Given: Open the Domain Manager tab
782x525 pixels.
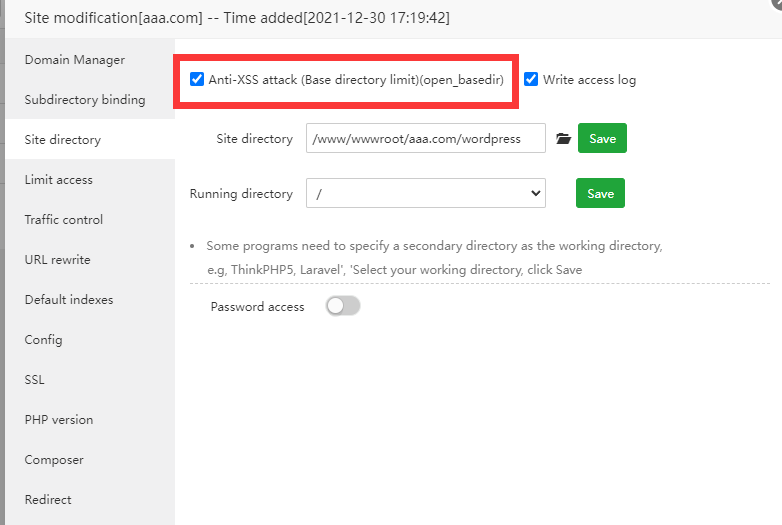Looking at the screenshot, I should click(x=75, y=60).
